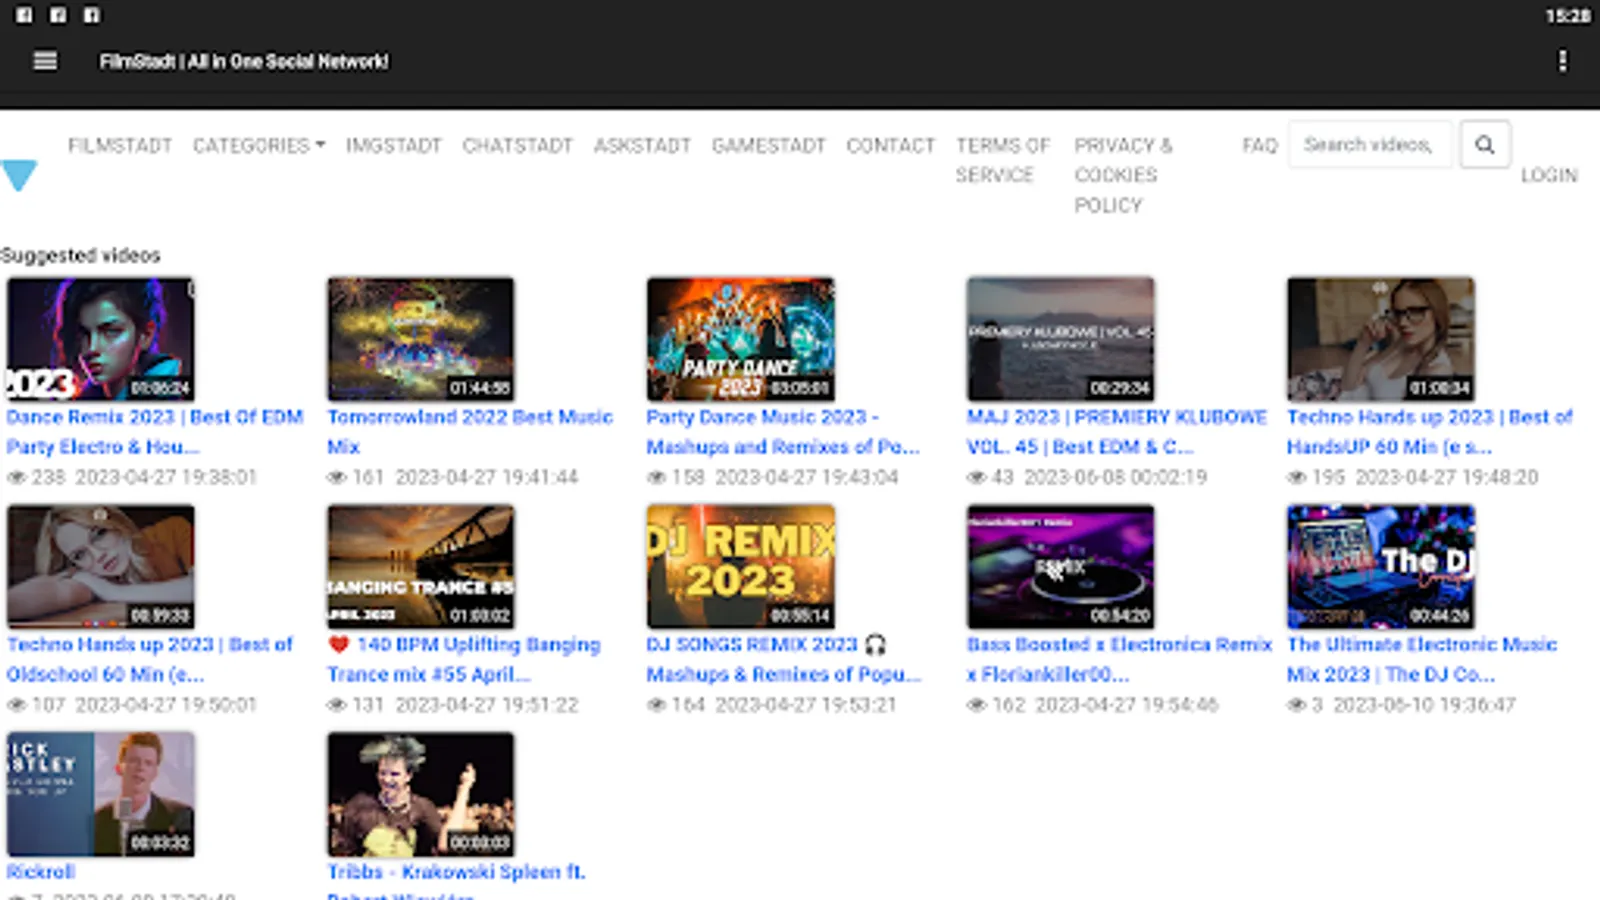Open the FAQ page
This screenshot has width=1600, height=900.
coord(1259,146)
